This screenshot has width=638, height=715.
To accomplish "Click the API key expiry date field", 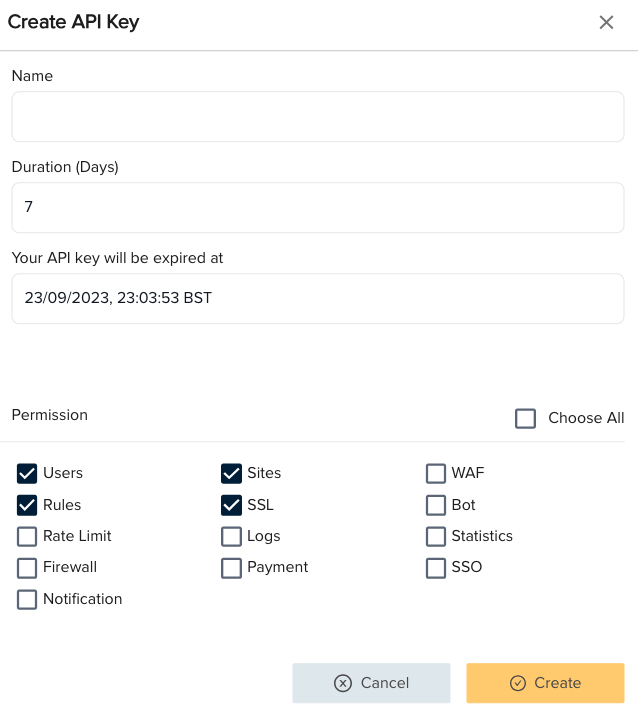I will click(318, 298).
